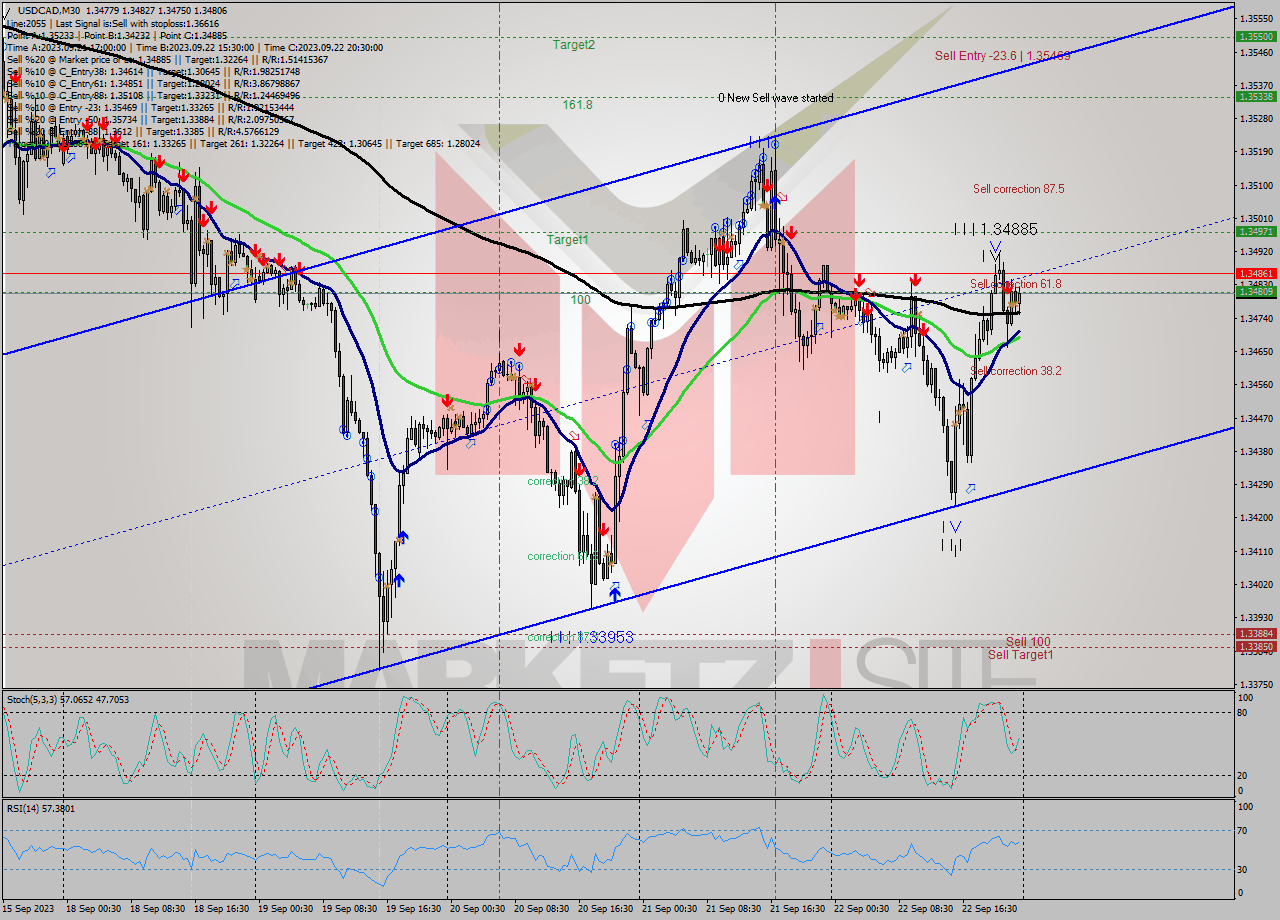Viewport: 1280px width, 920px height.
Task: Click the 1.34020 price axis value
Action: tap(1256, 585)
